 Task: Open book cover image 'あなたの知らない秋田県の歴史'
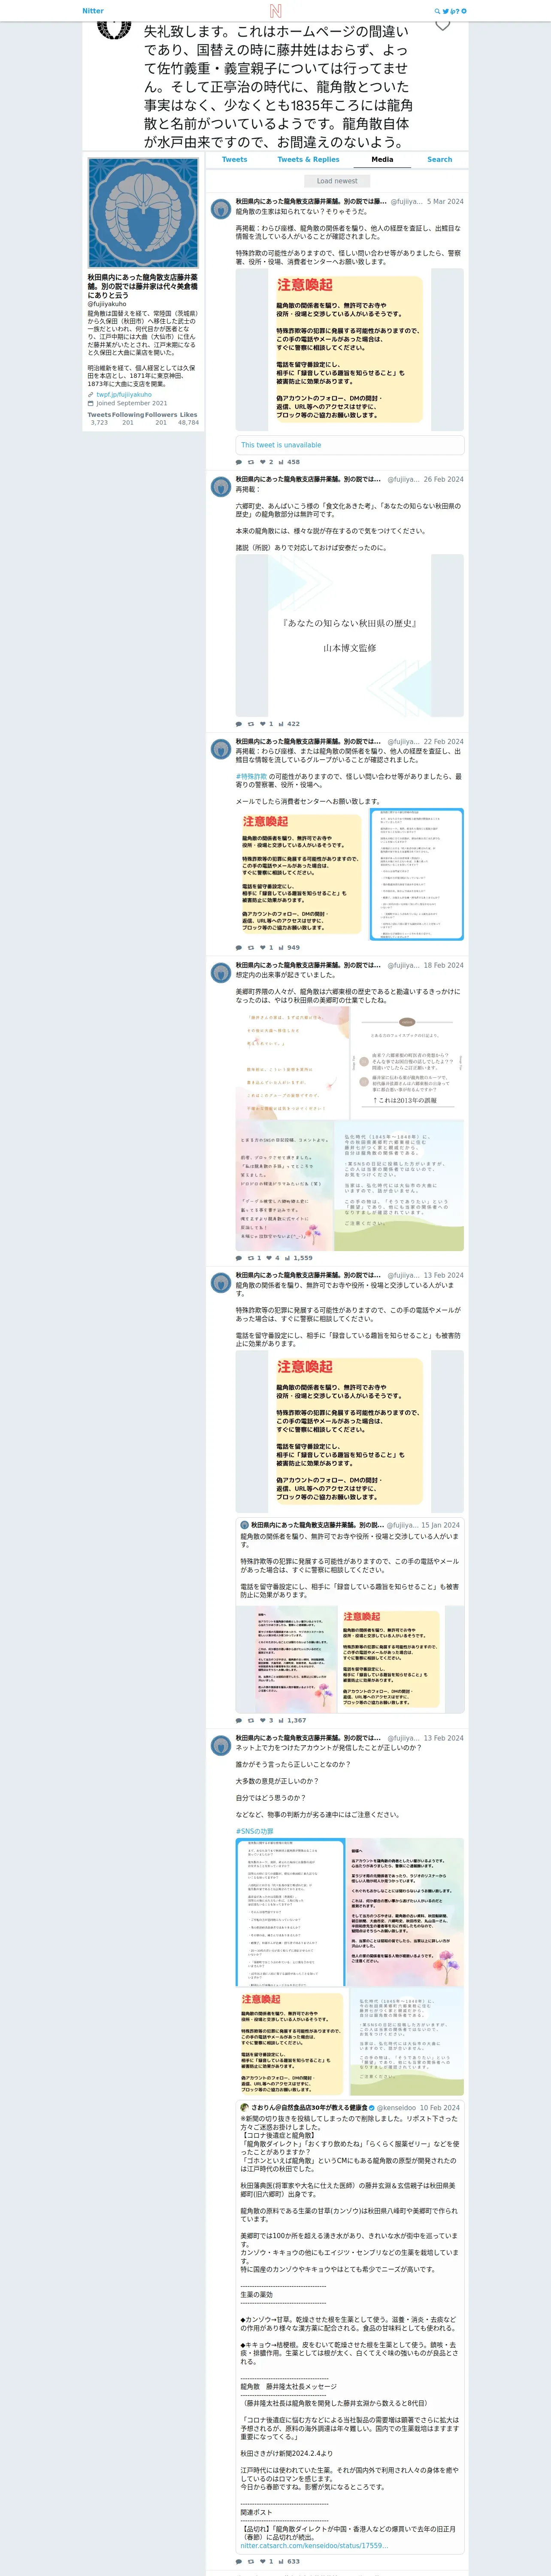350,636
